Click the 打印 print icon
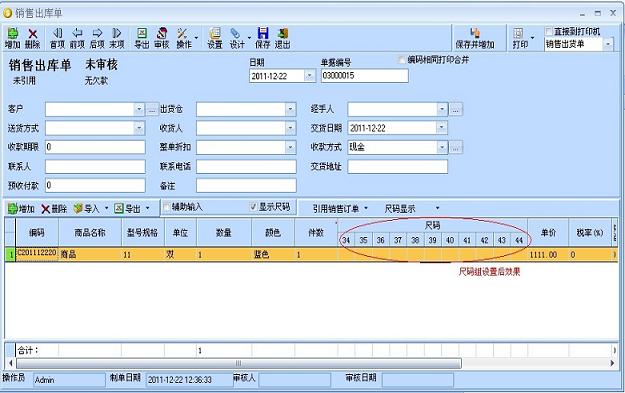The height and width of the screenshot is (393, 625). [520, 38]
